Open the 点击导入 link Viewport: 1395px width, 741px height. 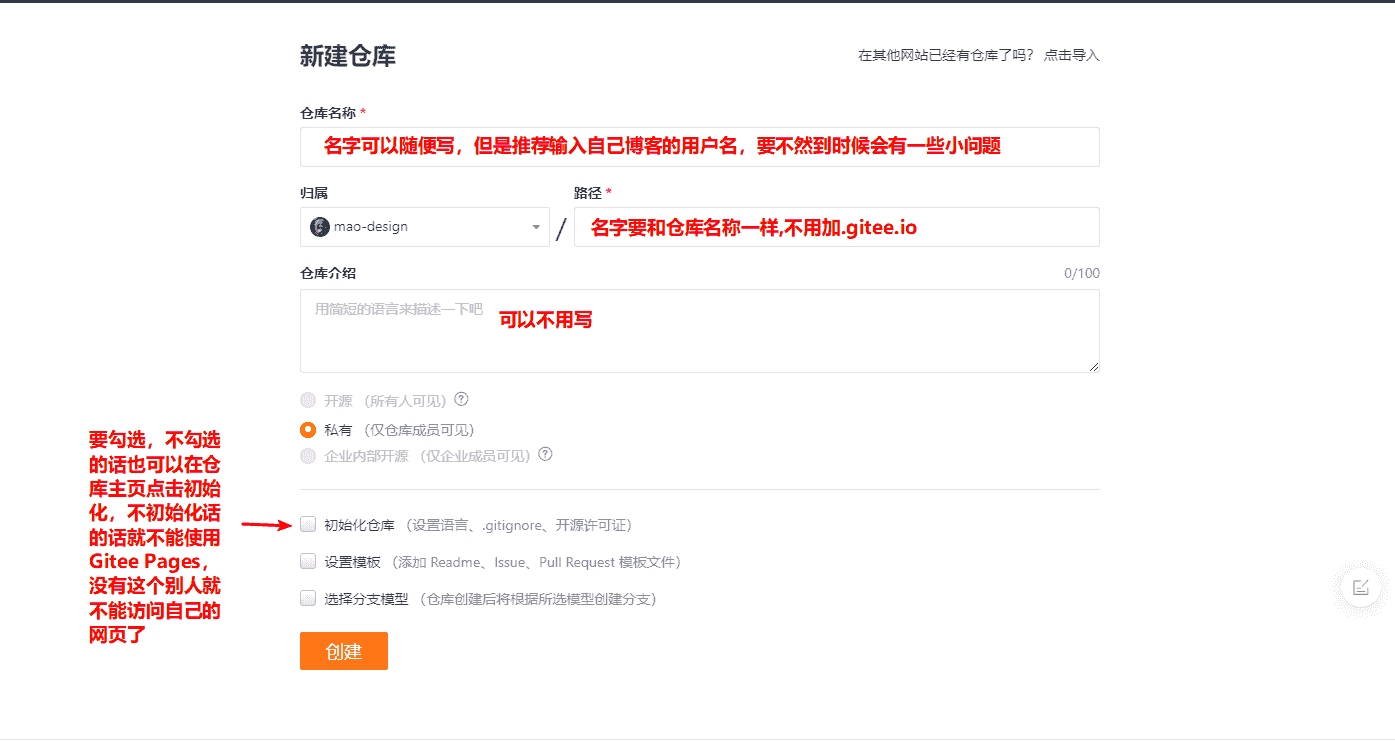pos(1072,56)
